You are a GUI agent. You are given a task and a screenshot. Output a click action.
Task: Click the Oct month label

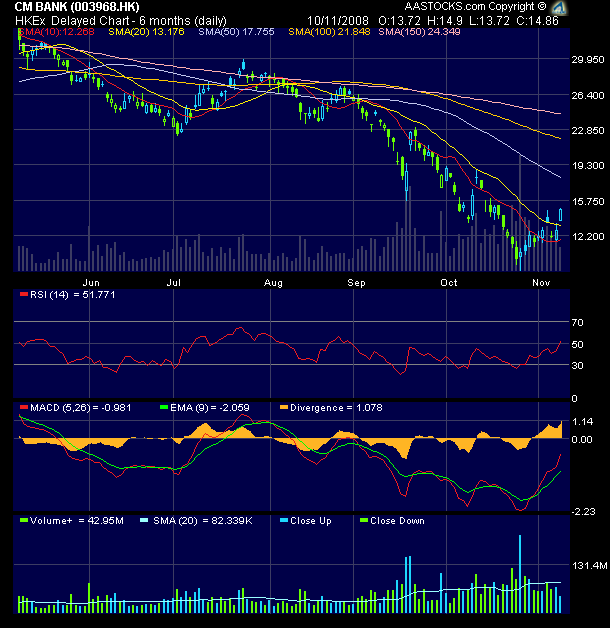click(x=449, y=283)
